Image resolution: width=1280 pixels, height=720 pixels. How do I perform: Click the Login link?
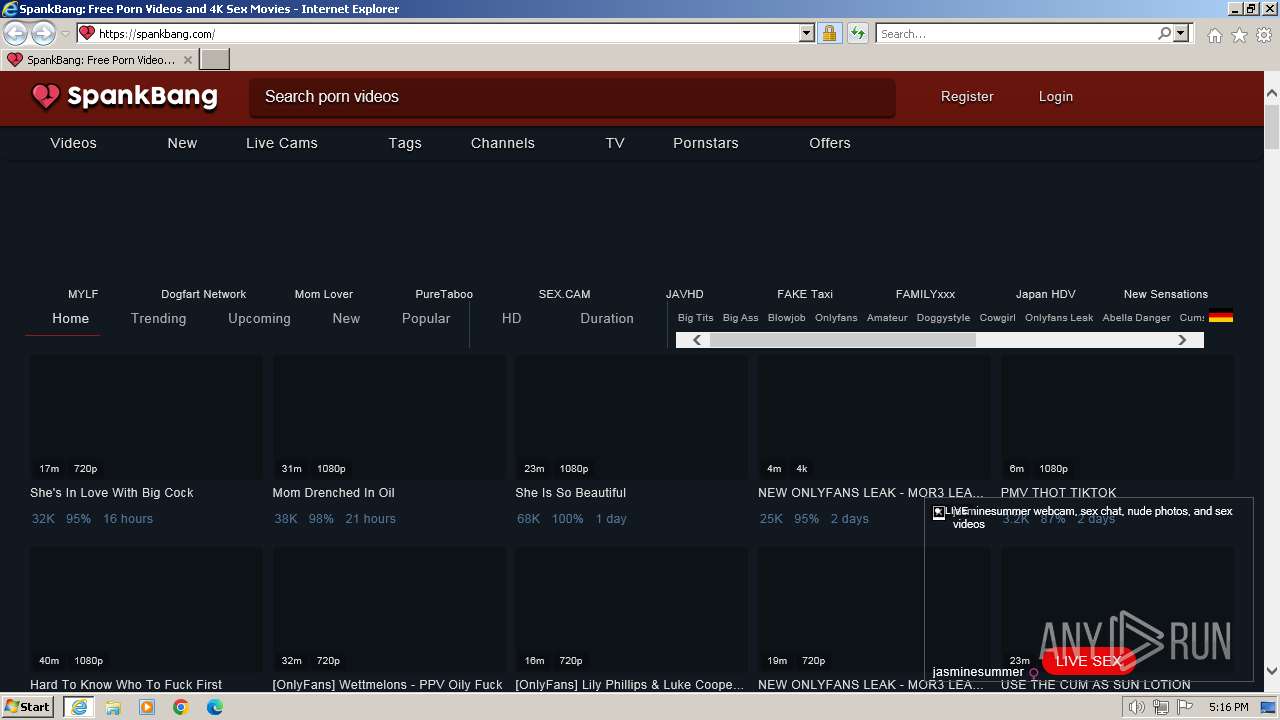click(x=1056, y=97)
